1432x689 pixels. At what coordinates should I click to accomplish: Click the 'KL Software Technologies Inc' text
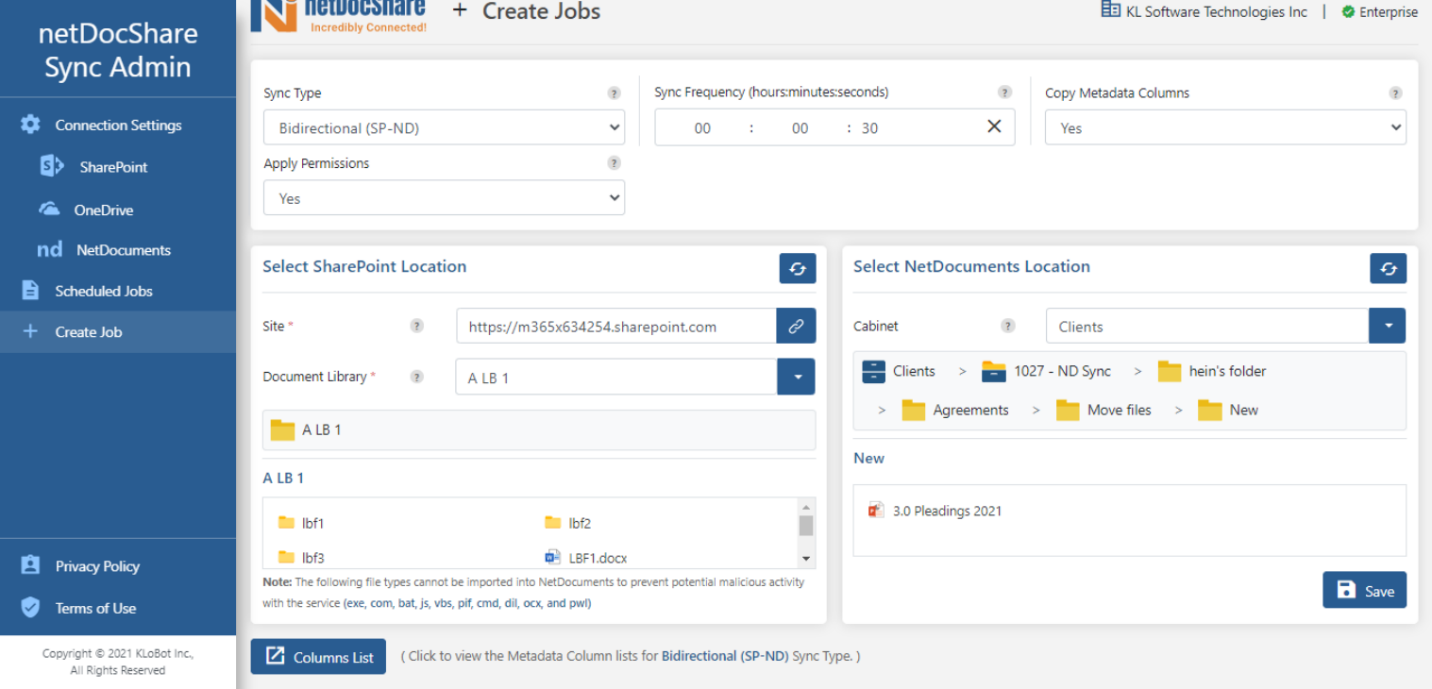(1217, 12)
